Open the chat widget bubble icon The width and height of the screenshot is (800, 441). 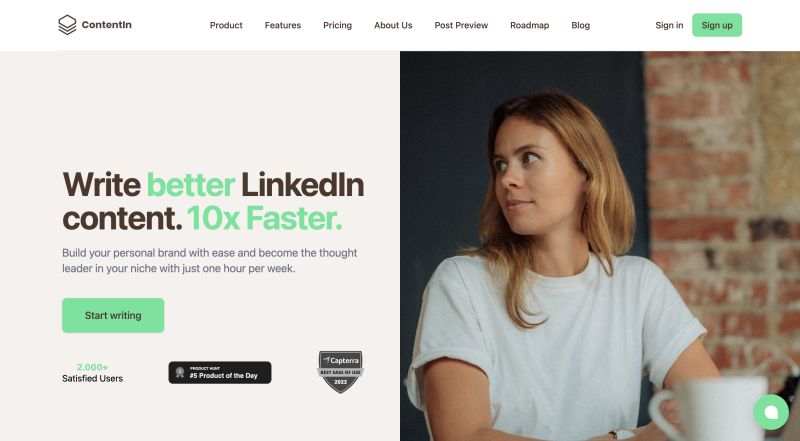click(771, 412)
